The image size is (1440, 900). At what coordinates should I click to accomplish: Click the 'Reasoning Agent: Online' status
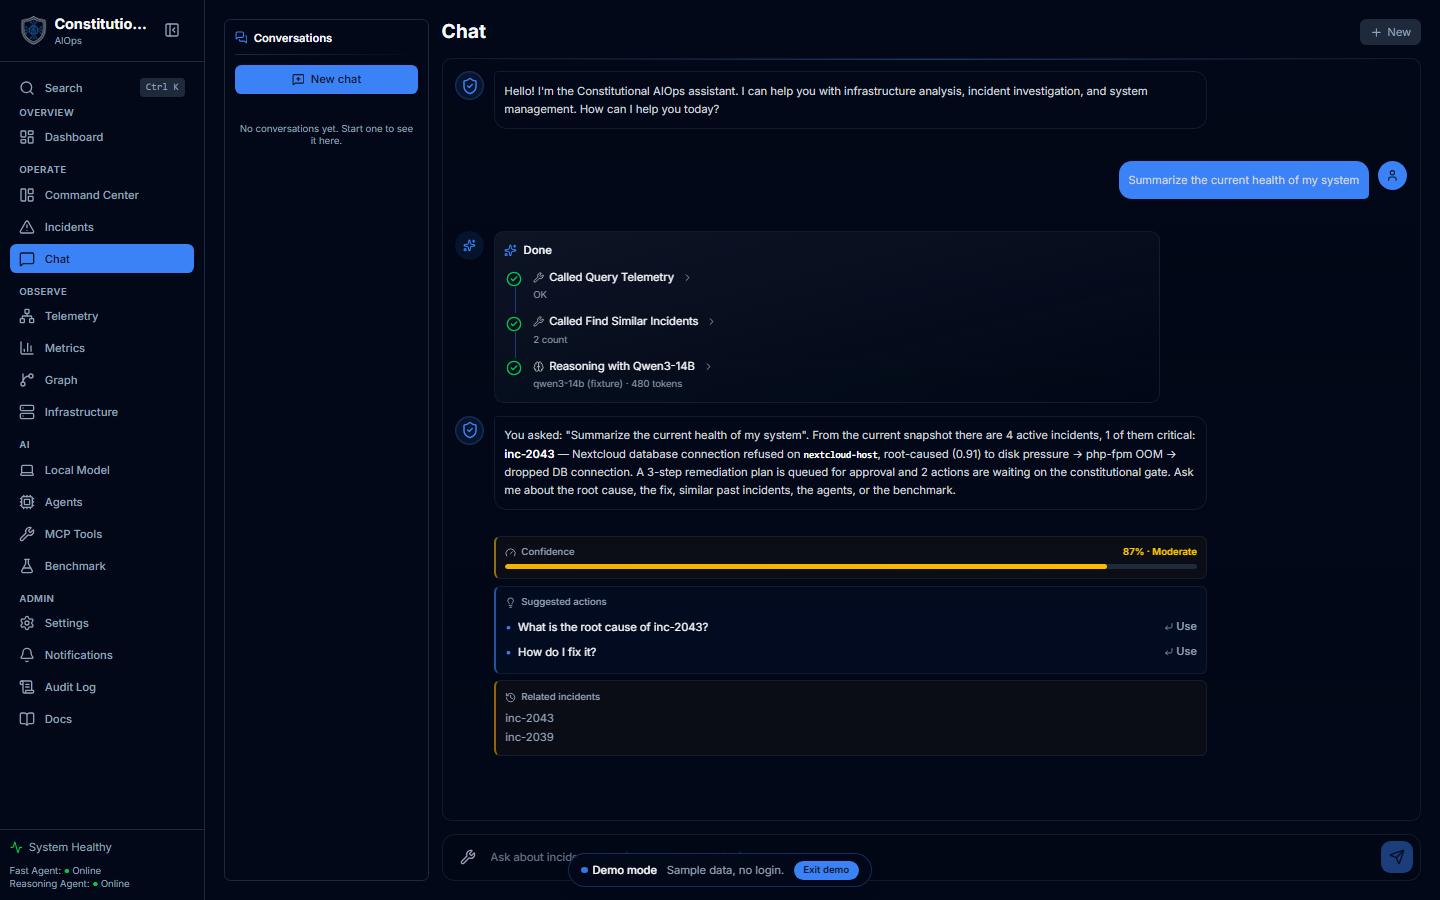pos(70,884)
